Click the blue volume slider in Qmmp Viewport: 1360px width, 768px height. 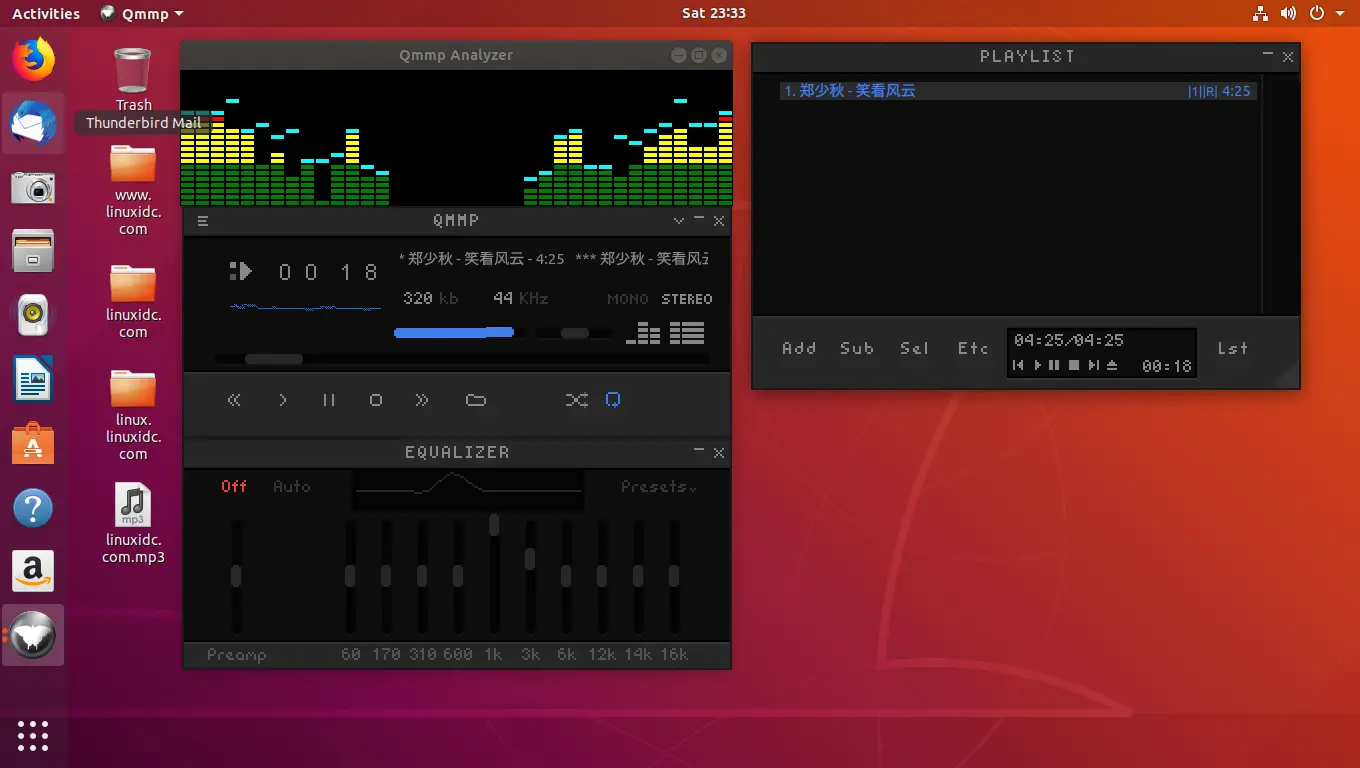(455, 333)
